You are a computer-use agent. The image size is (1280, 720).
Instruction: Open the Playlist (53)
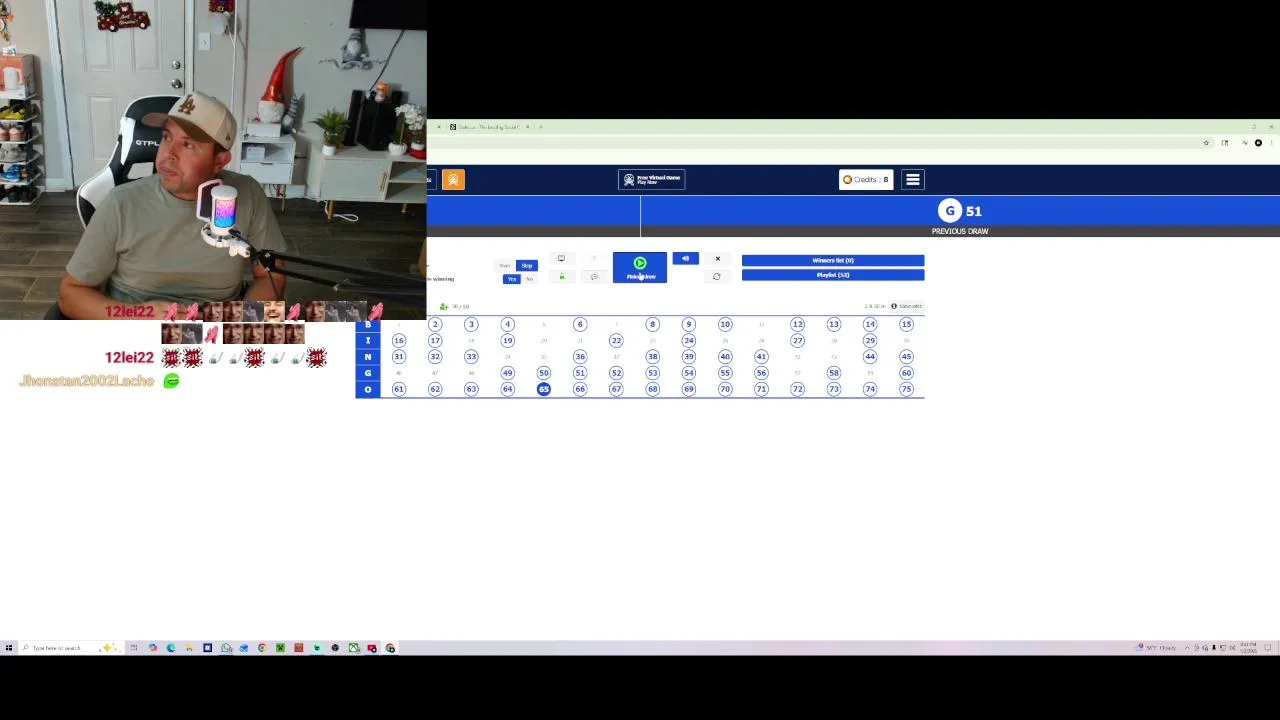point(833,275)
